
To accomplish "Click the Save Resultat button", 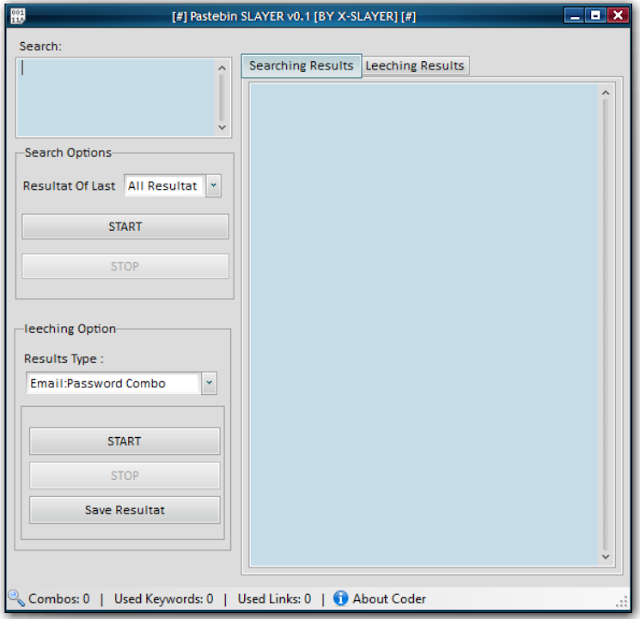I will 124,510.
